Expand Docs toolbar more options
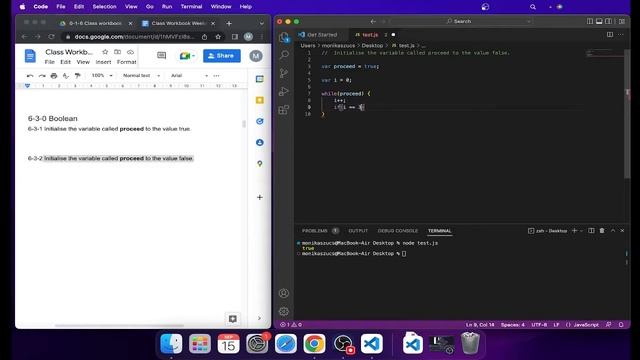Viewport: 640px width, 360px height. (216, 76)
